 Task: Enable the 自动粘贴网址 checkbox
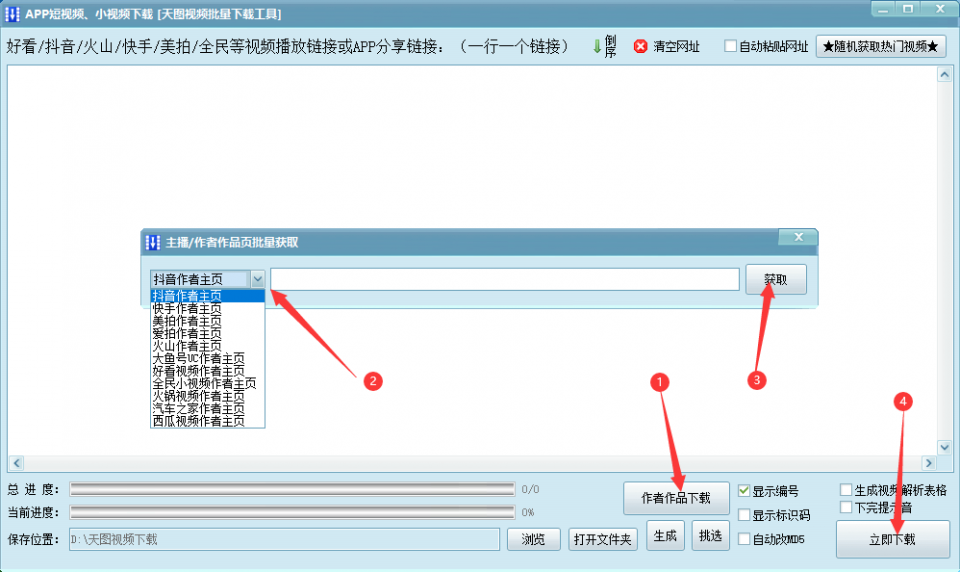click(730, 46)
